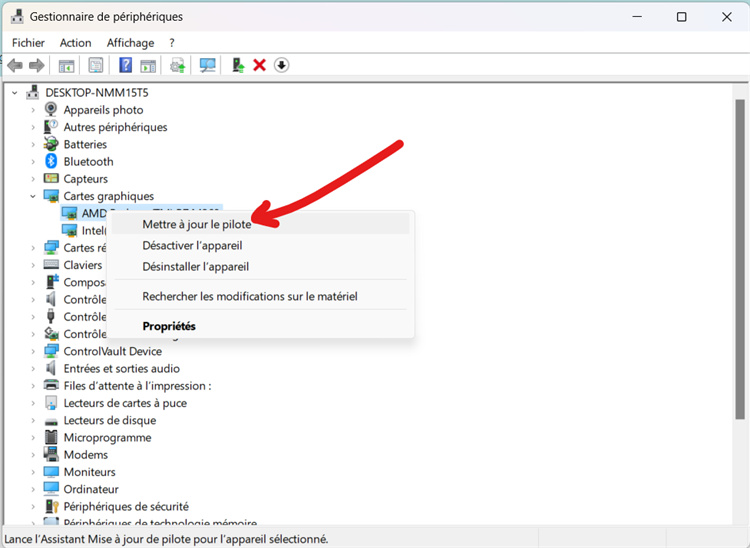
Task: Click the Appareils photo camera icon
Action: pyautogui.click(x=52, y=110)
